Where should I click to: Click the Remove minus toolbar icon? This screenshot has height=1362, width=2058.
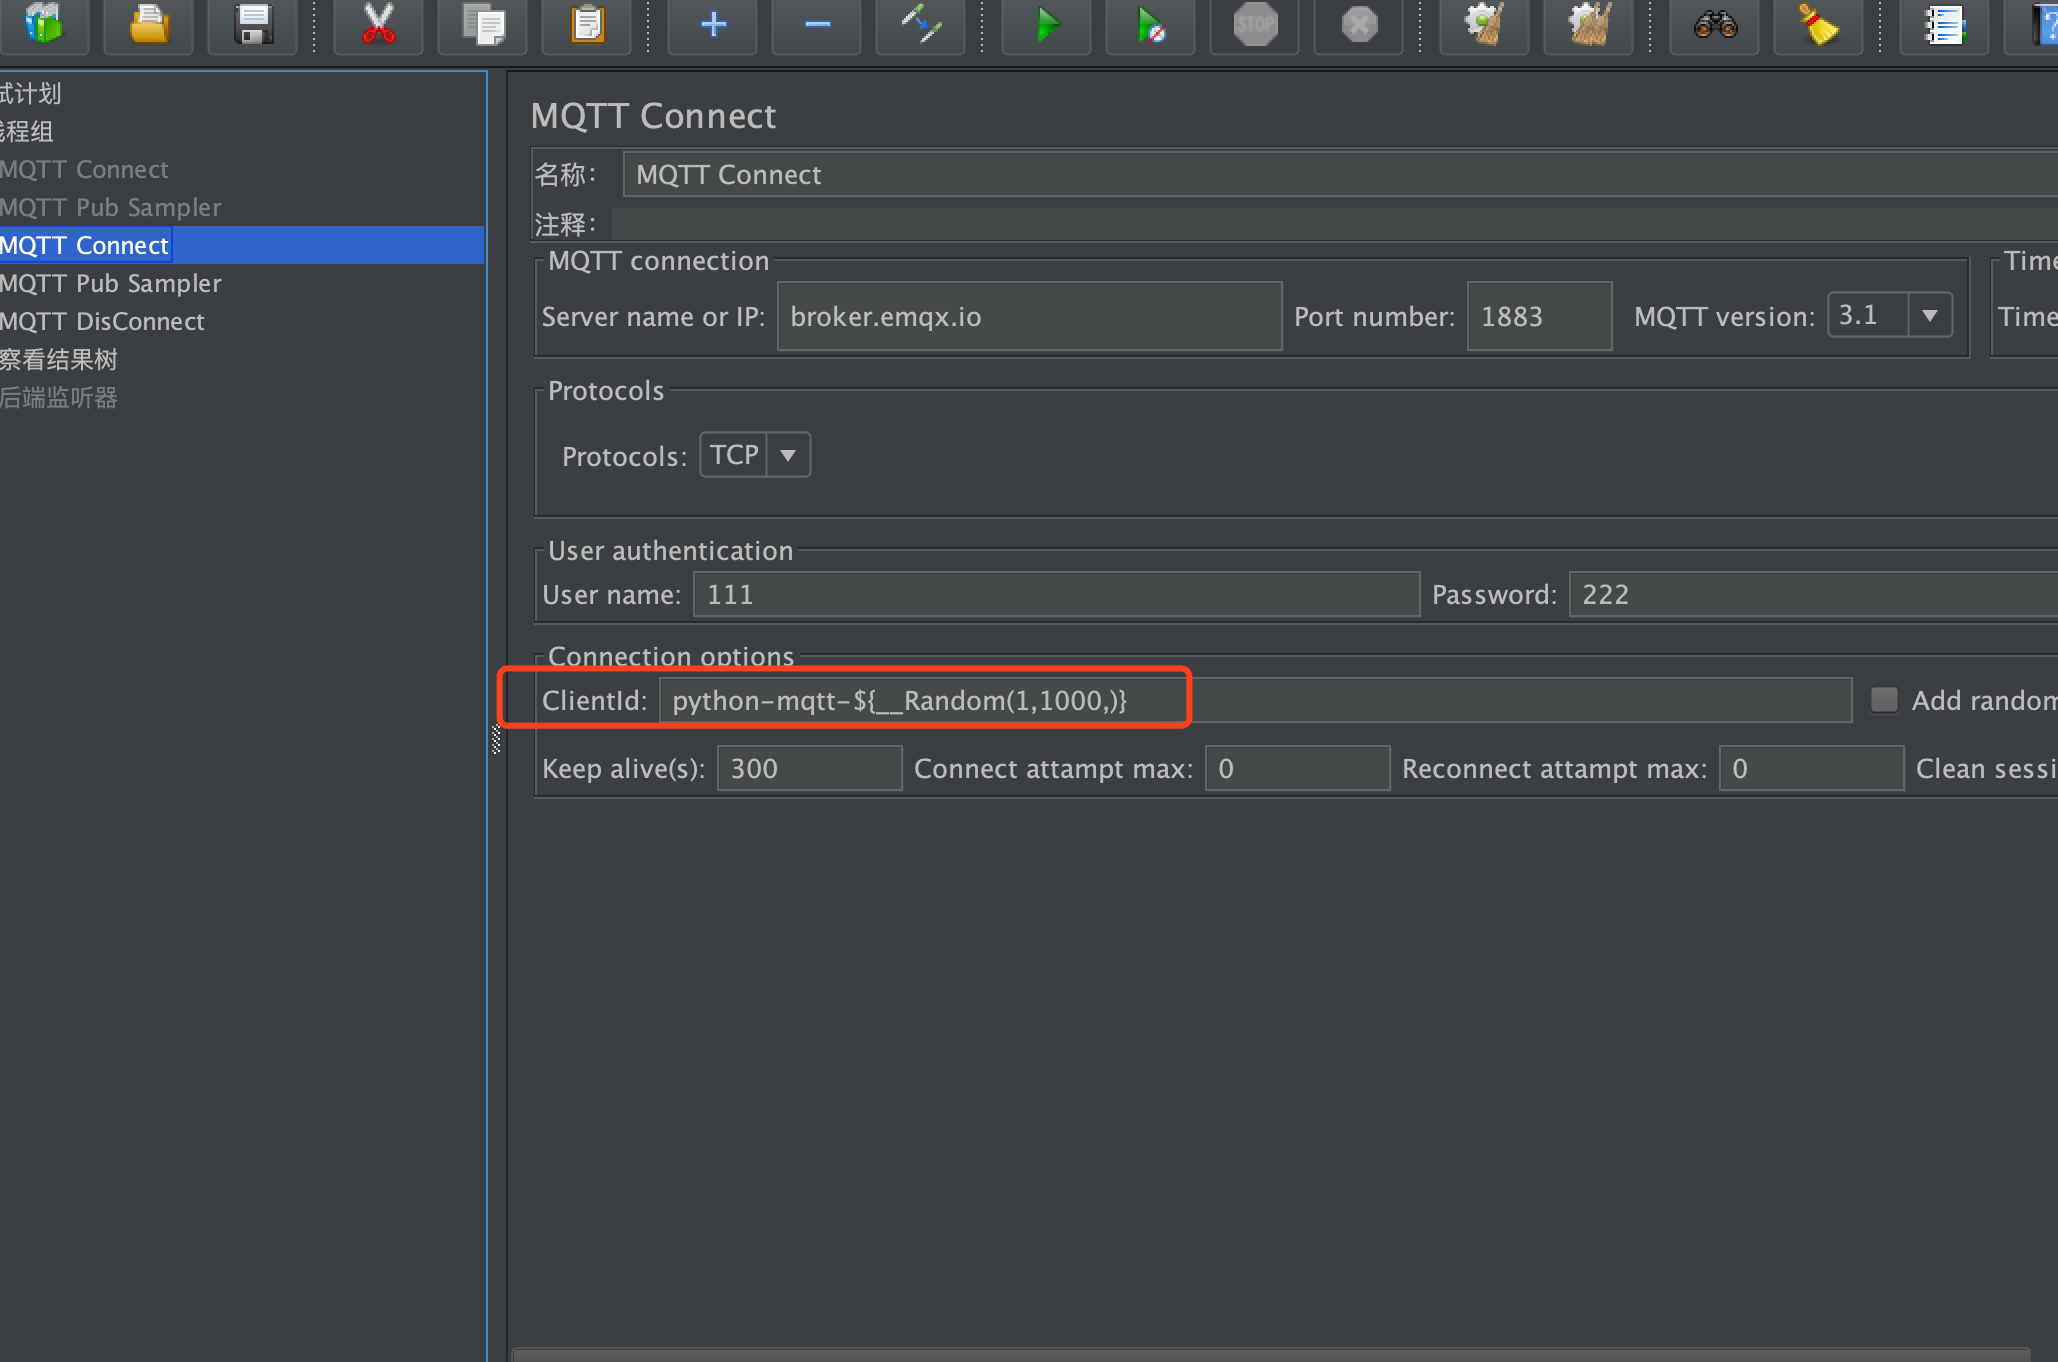[x=817, y=24]
